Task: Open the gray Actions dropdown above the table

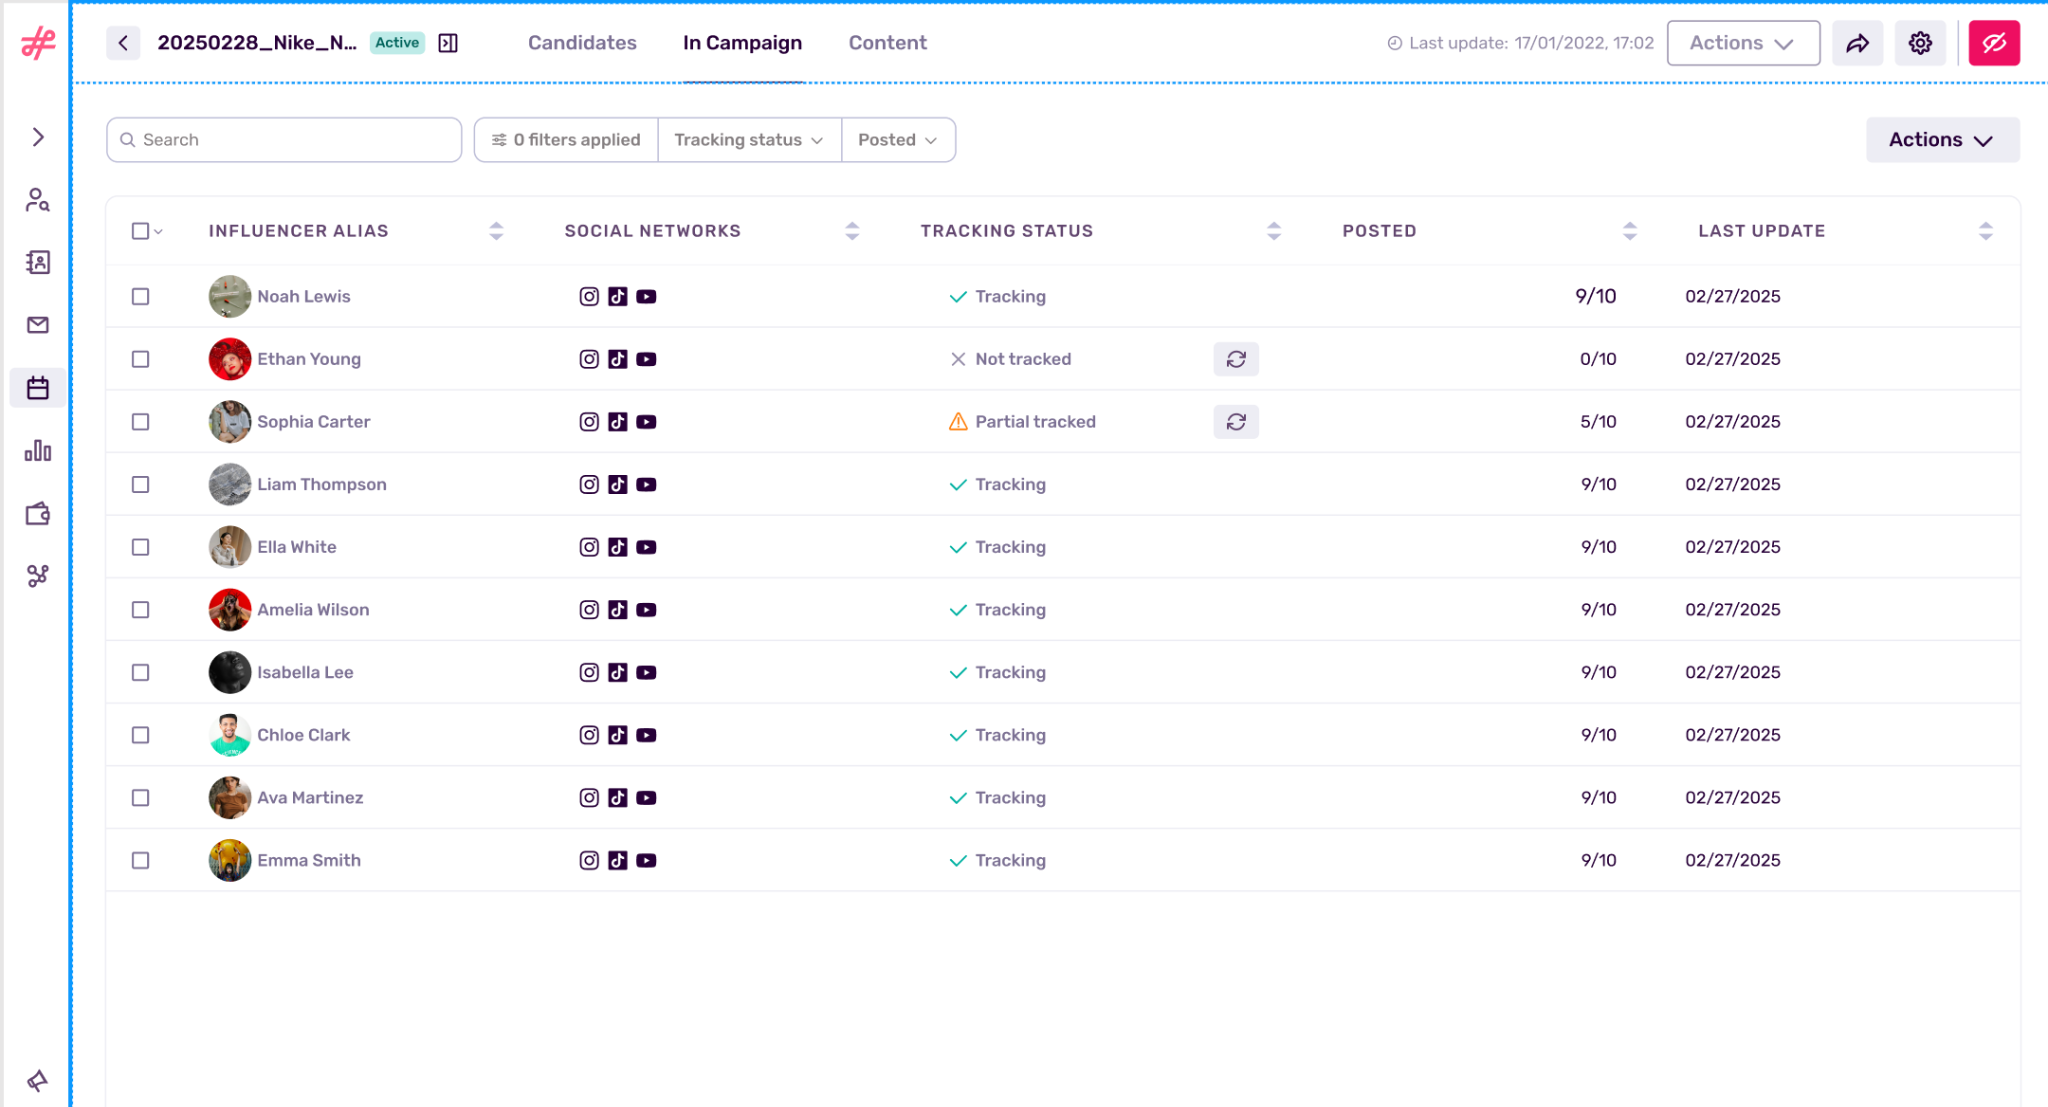Action: 1941,140
